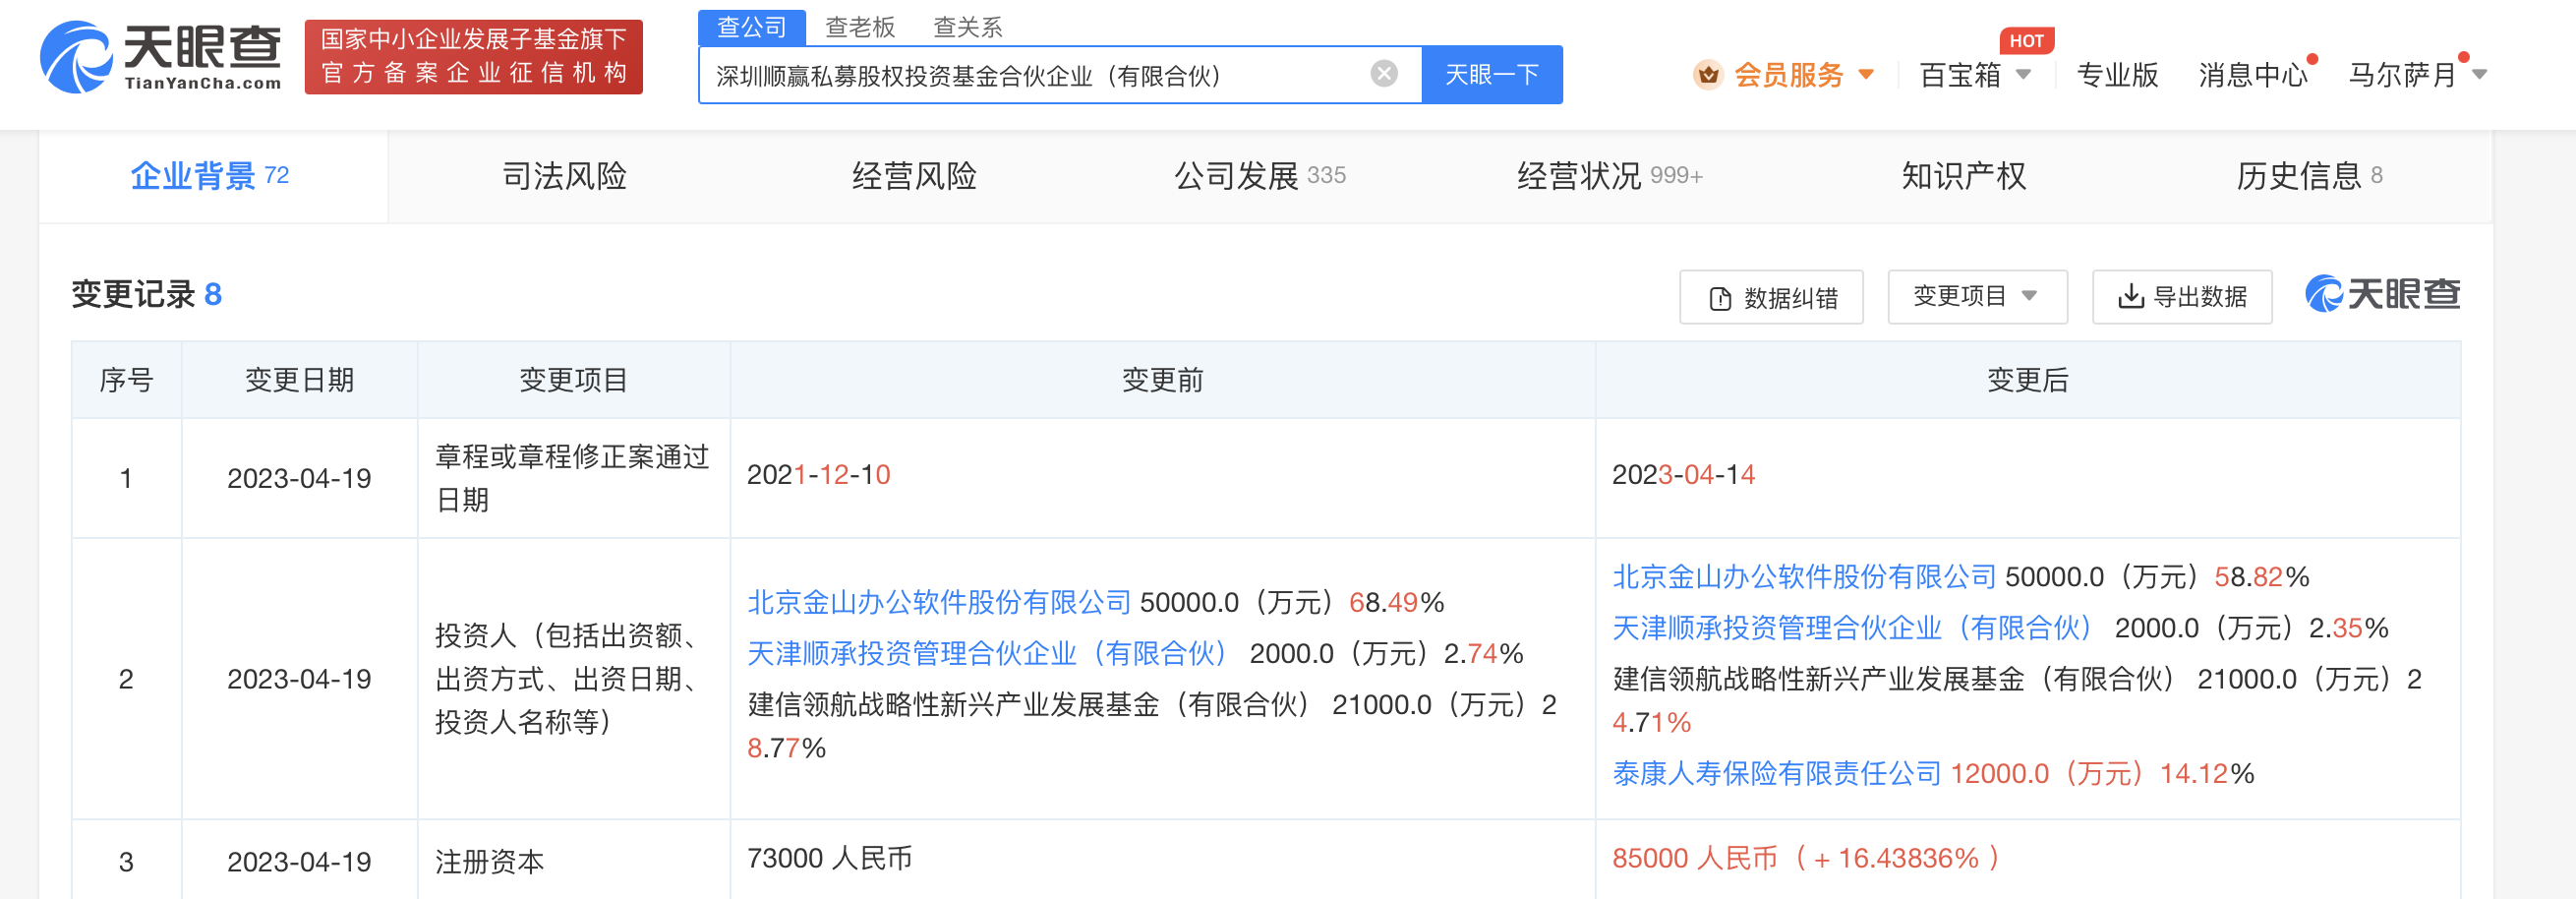Click the 变更前 column header
Image resolution: width=2576 pixels, height=899 pixels.
click(x=1162, y=380)
